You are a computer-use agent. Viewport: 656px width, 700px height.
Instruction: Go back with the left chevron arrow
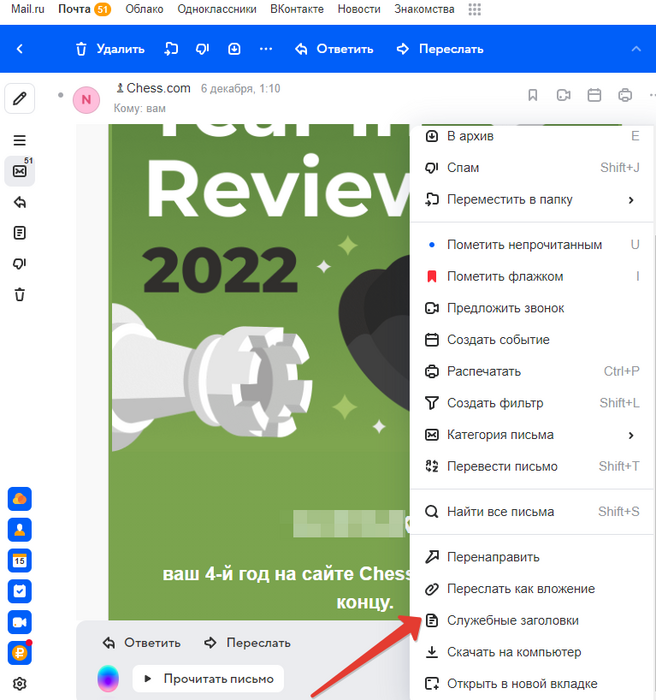pyautogui.click(x=20, y=49)
